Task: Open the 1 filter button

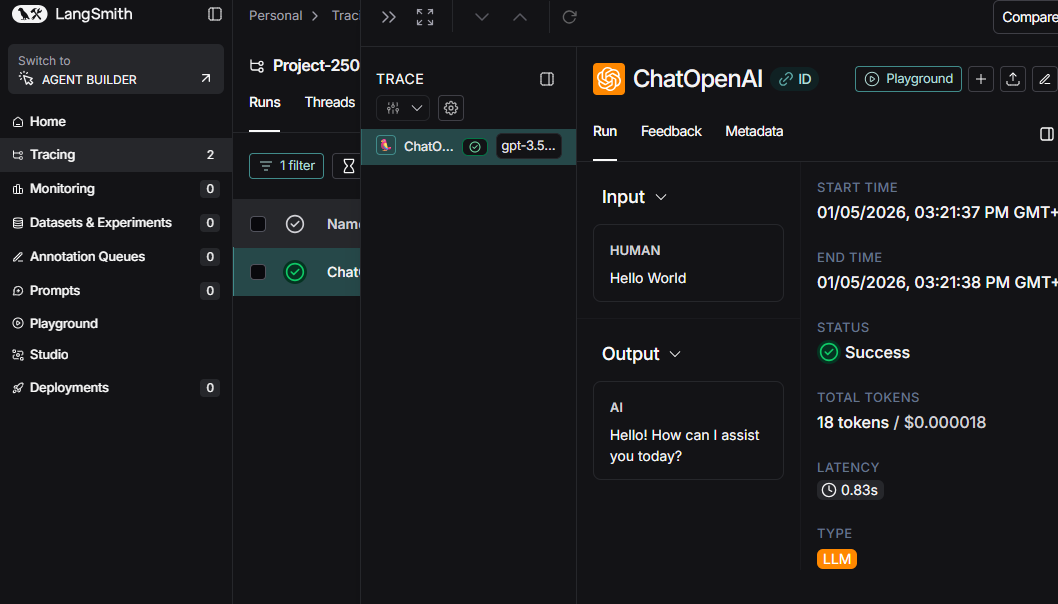Action: click(x=286, y=166)
